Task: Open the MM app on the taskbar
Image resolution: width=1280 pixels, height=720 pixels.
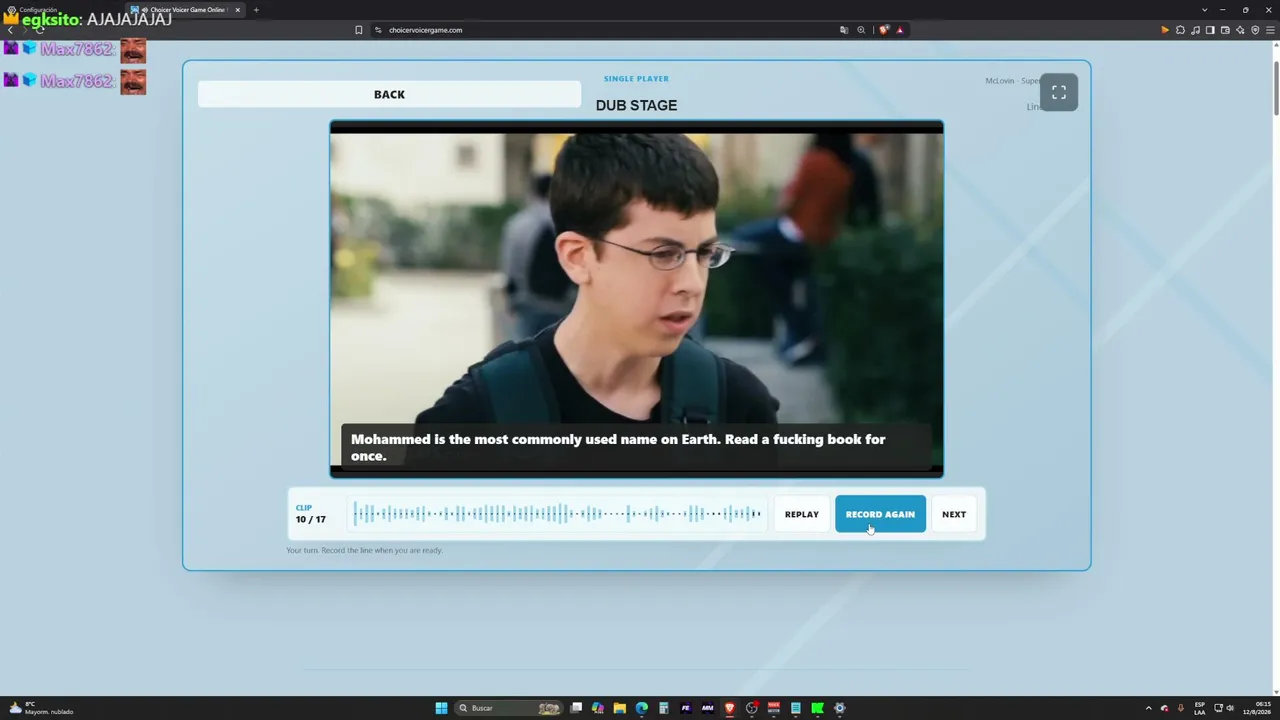Action: pos(707,708)
